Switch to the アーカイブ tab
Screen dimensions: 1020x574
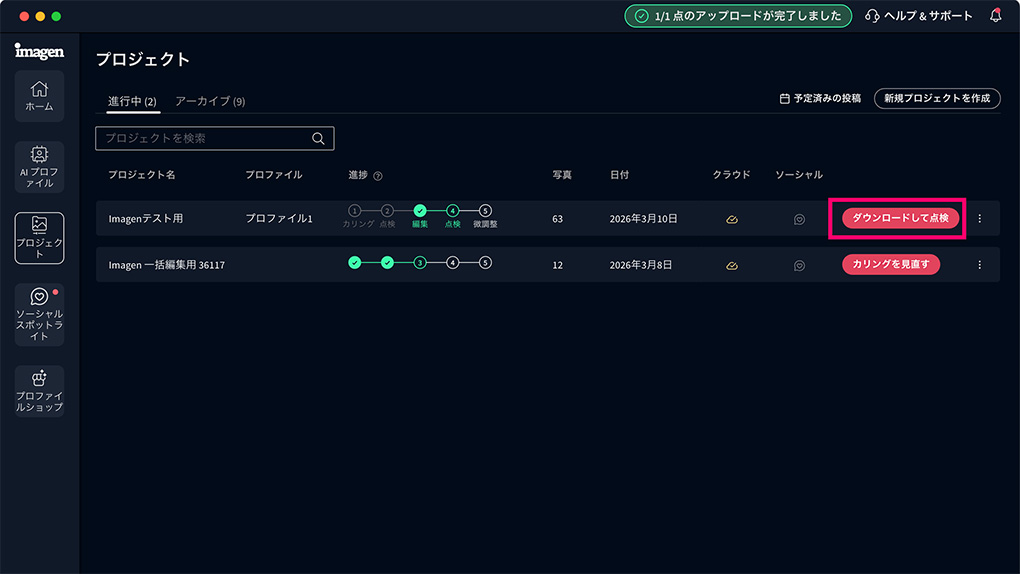[x=210, y=101]
